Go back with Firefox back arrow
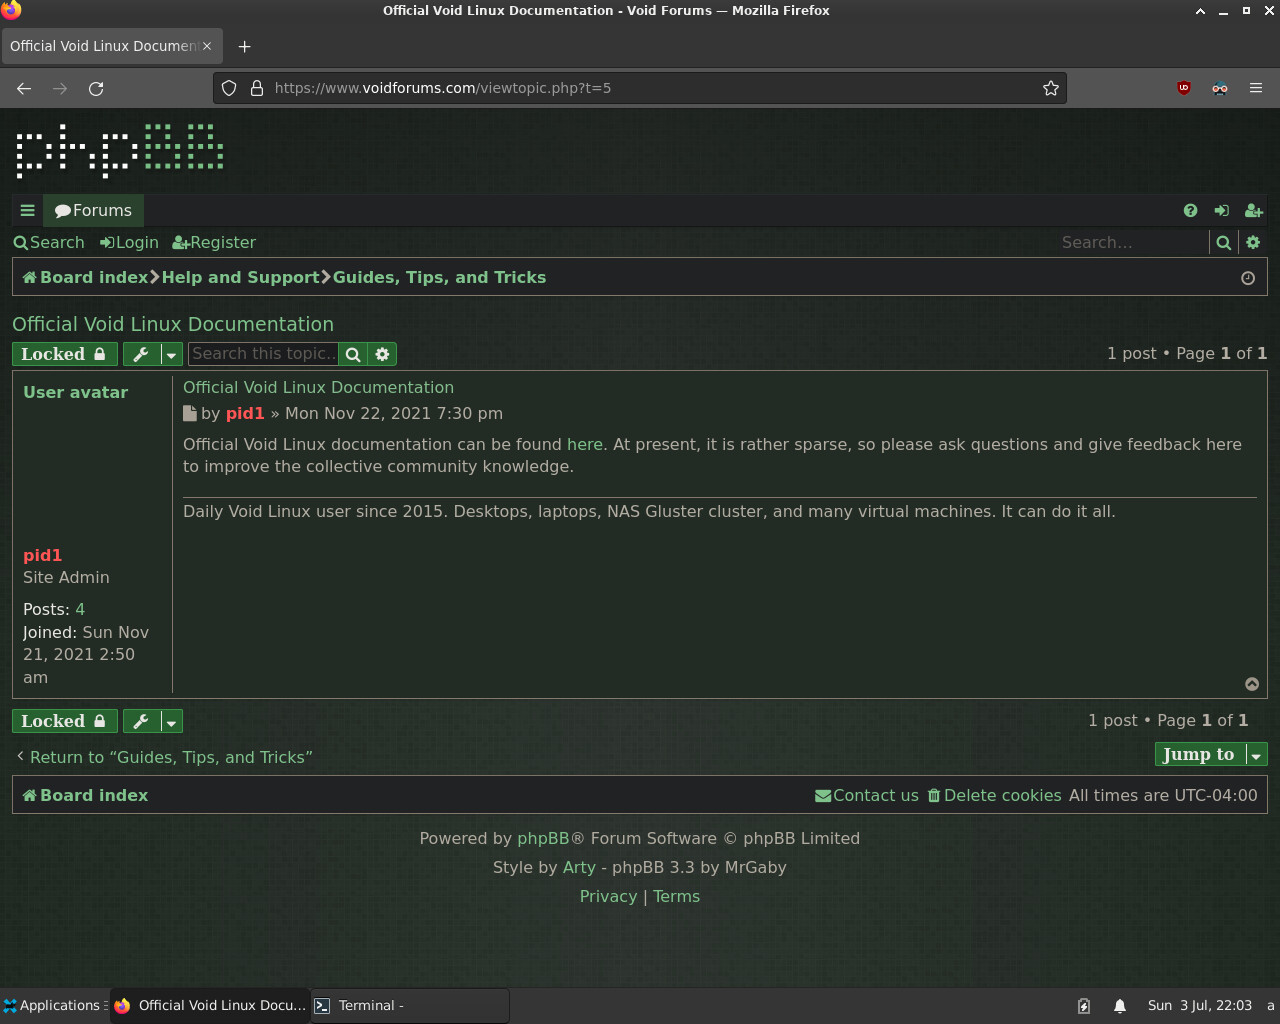Image resolution: width=1280 pixels, height=1024 pixels. [x=24, y=88]
